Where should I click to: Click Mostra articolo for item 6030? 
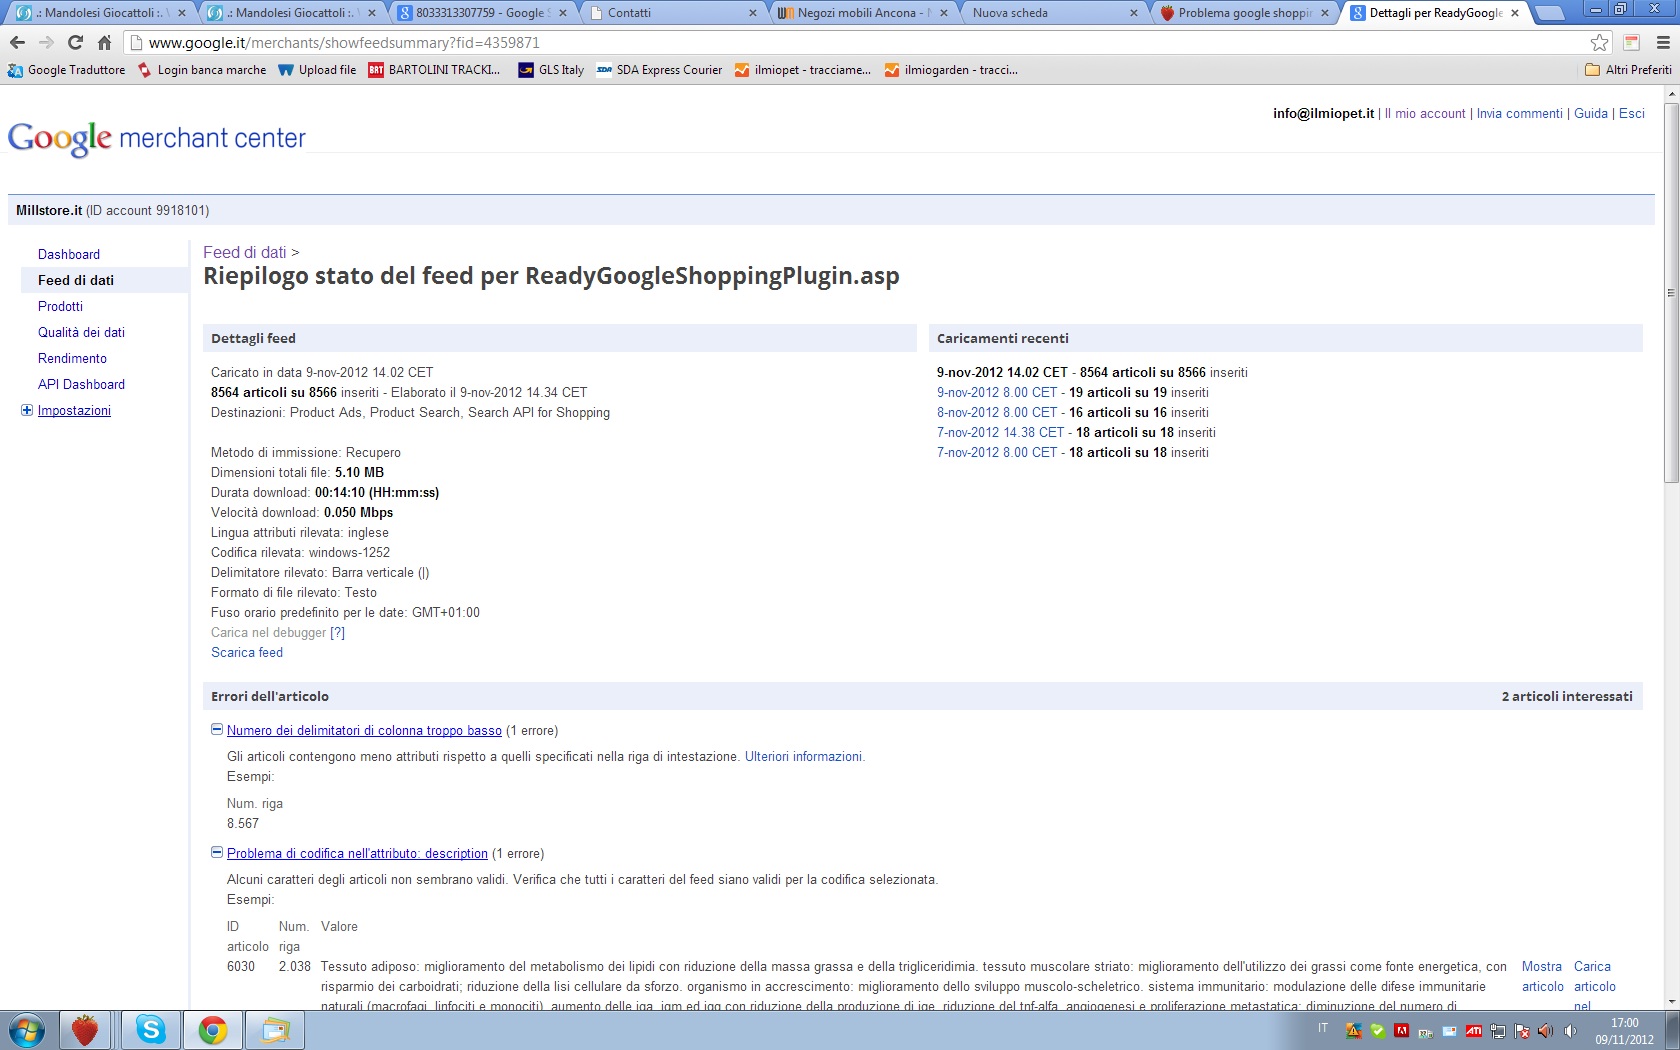click(1542, 976)
